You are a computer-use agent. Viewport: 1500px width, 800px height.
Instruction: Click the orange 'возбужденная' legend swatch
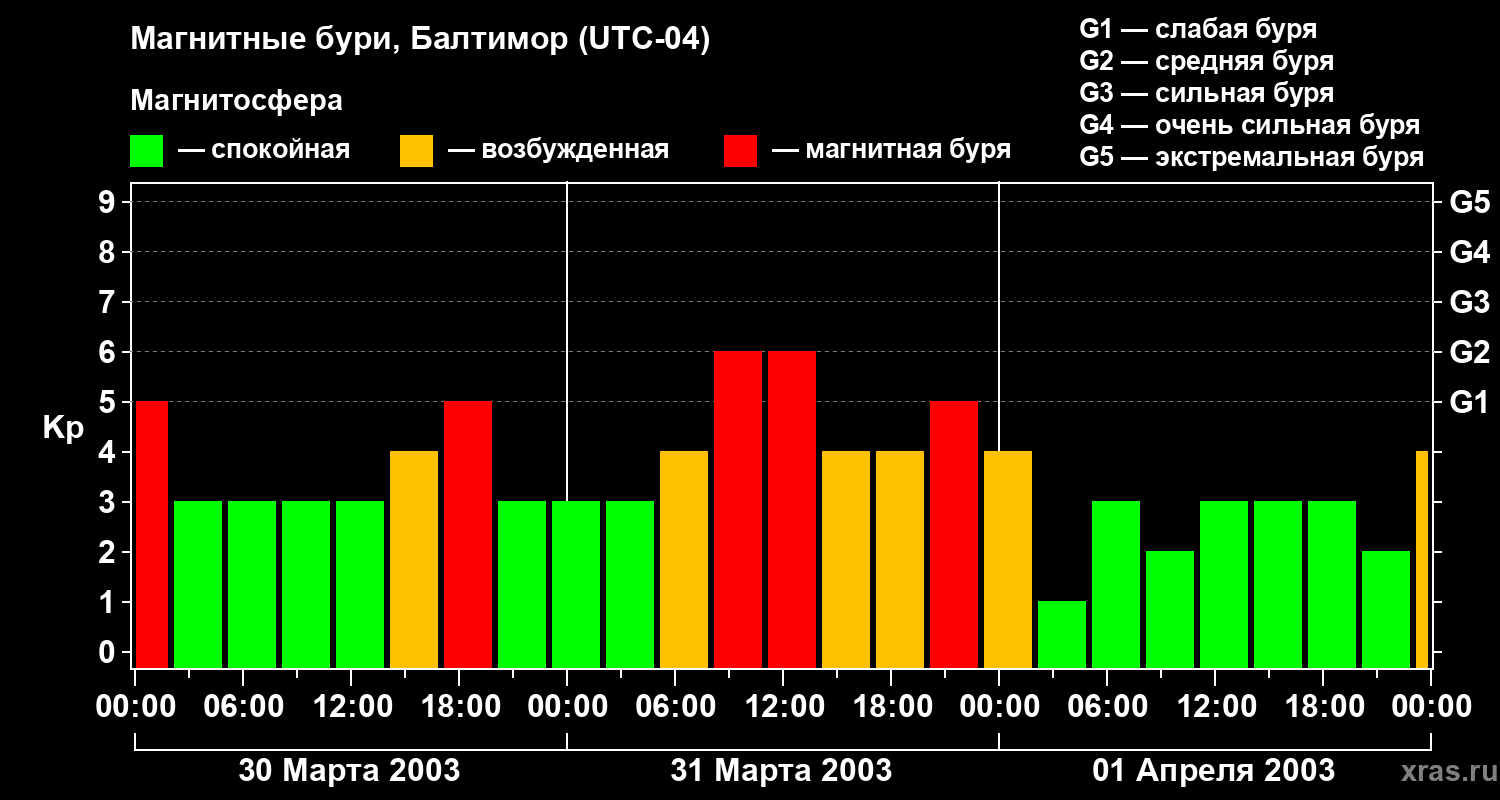point(416,151)
